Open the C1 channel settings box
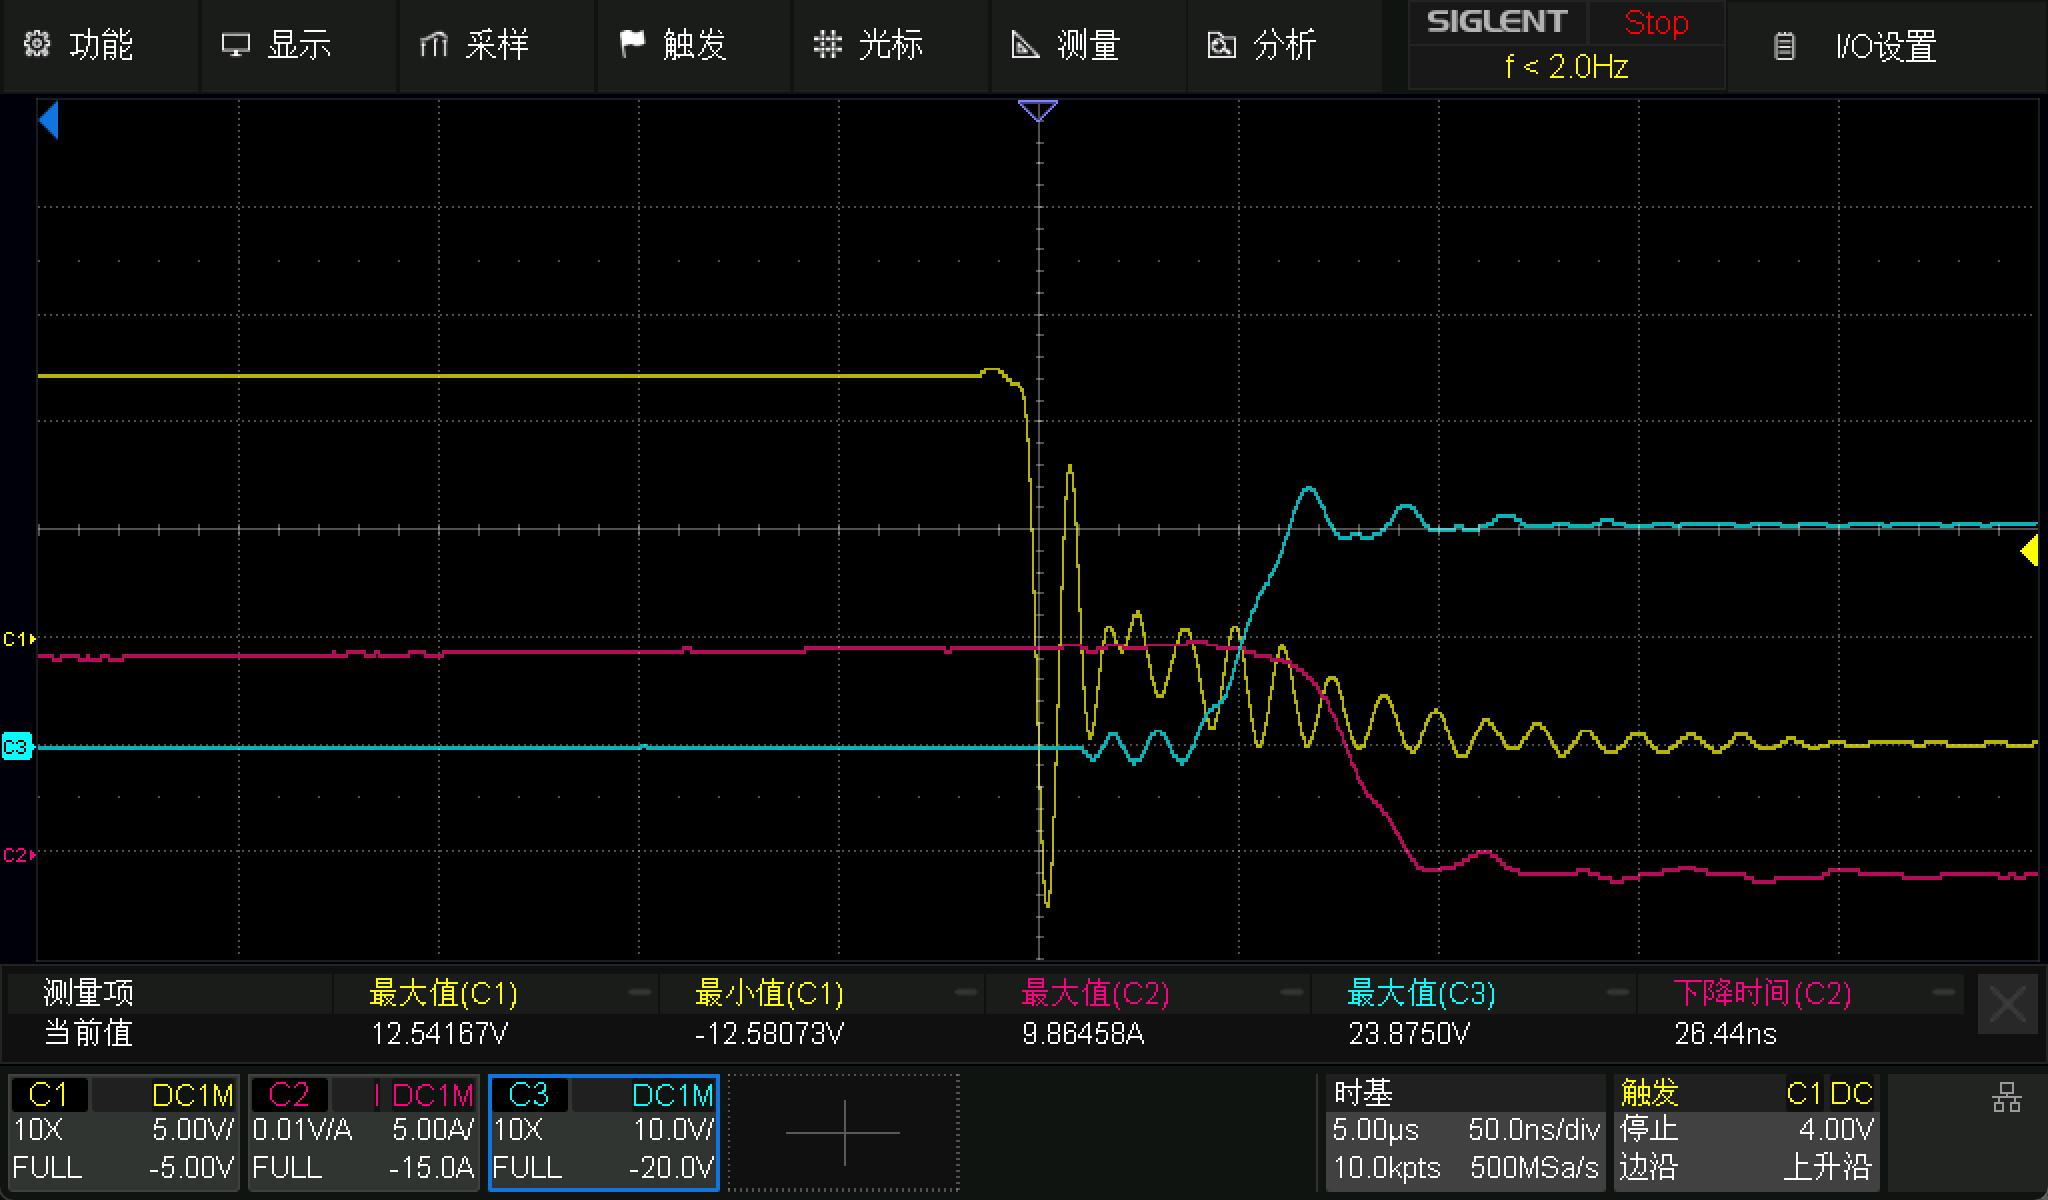This screenshot has width=2048, height=1200. click(x=123, y=1132)
